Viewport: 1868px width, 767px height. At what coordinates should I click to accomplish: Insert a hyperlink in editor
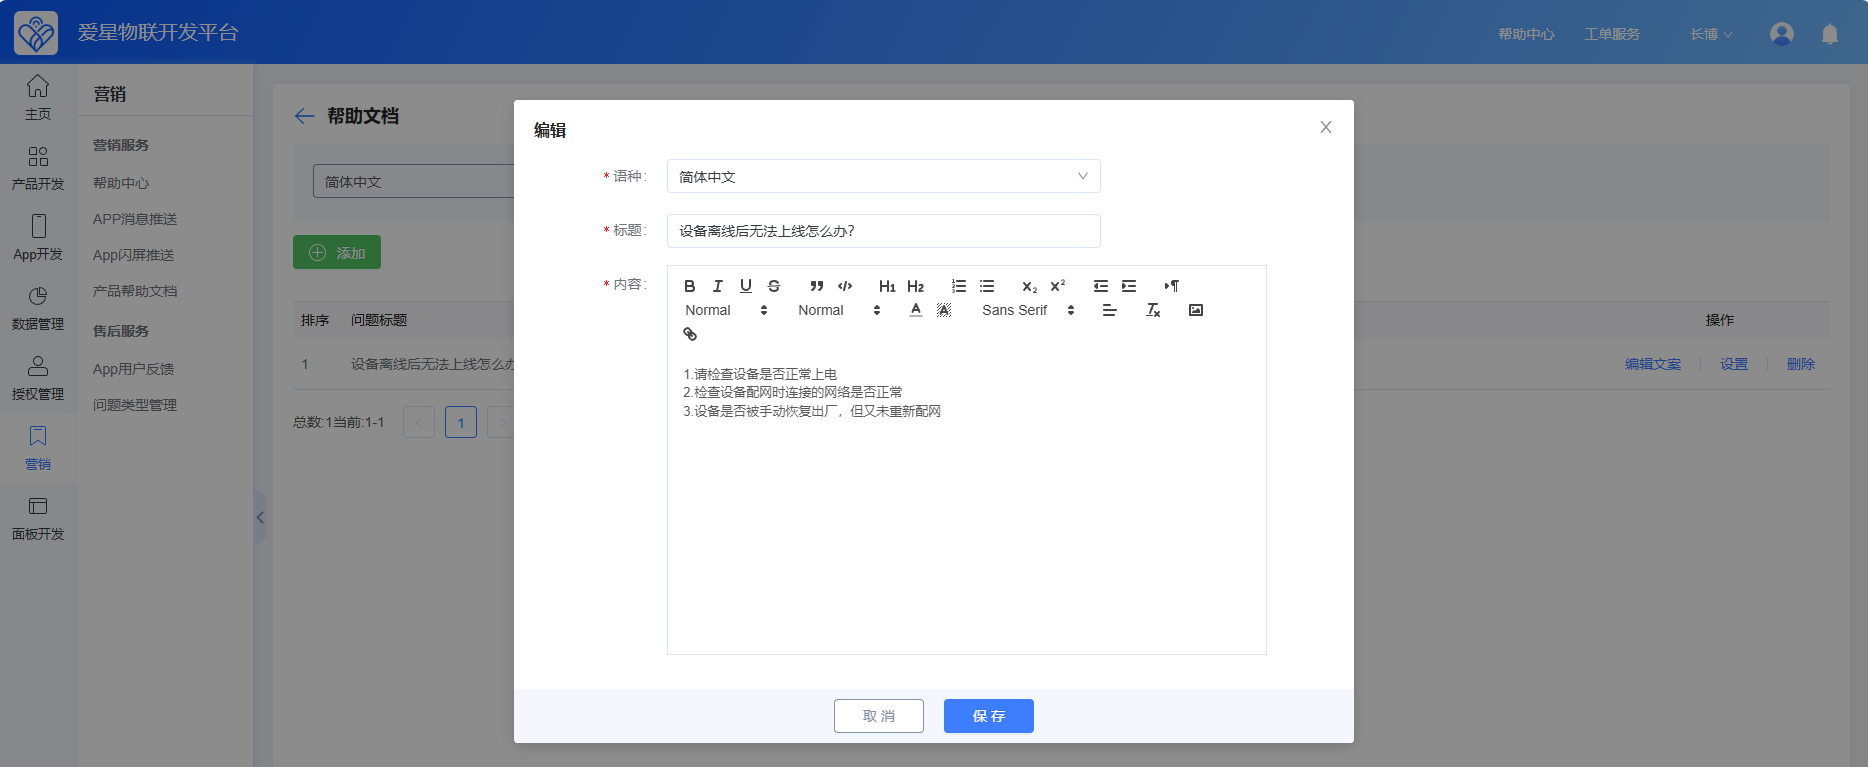(690, 334)
